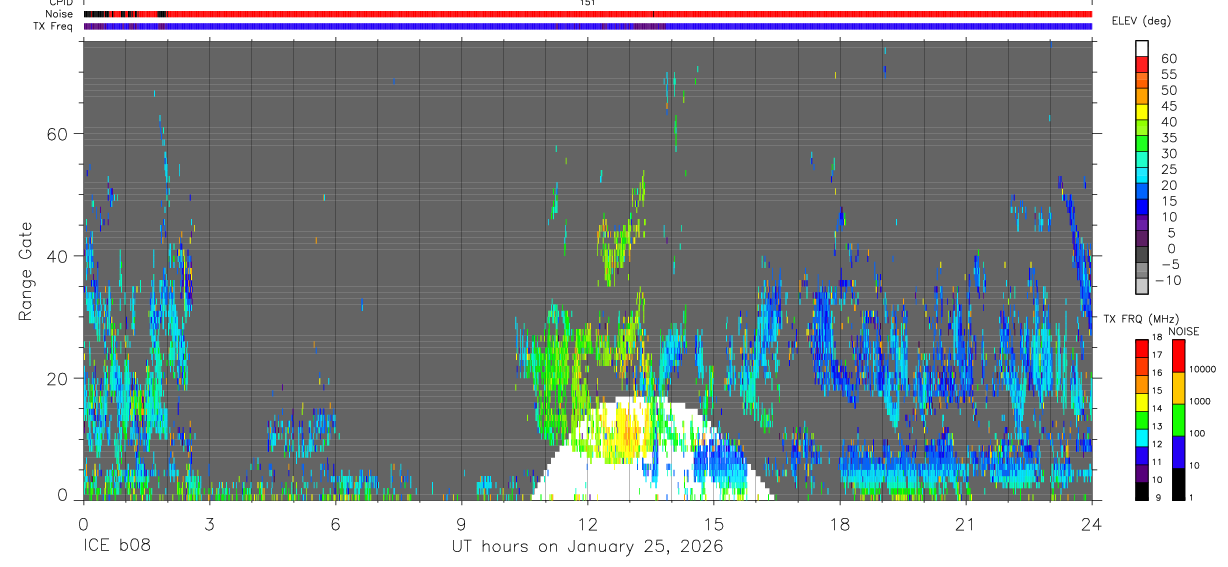
Task: Click the "100" label on the NOISE scale
Action: click(x=1197, y=433)
